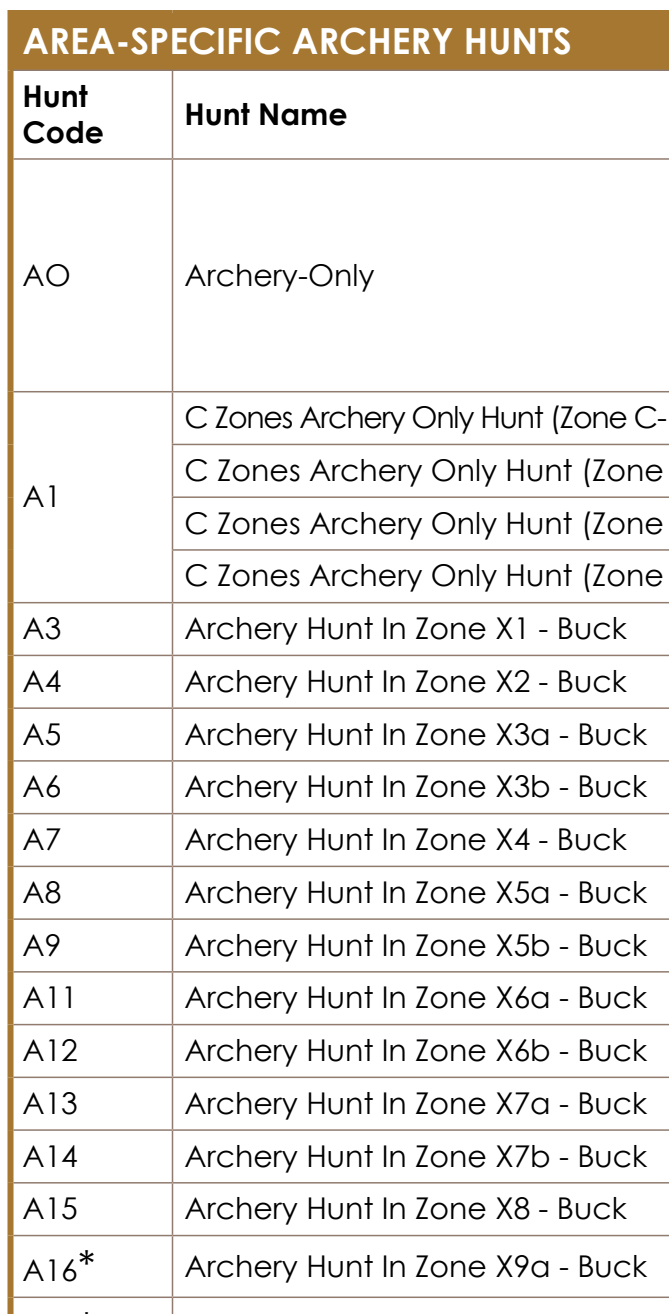
Task: Select Archery Hunt In Zone X5b - Buck
Action: click(x=416, y=945)
